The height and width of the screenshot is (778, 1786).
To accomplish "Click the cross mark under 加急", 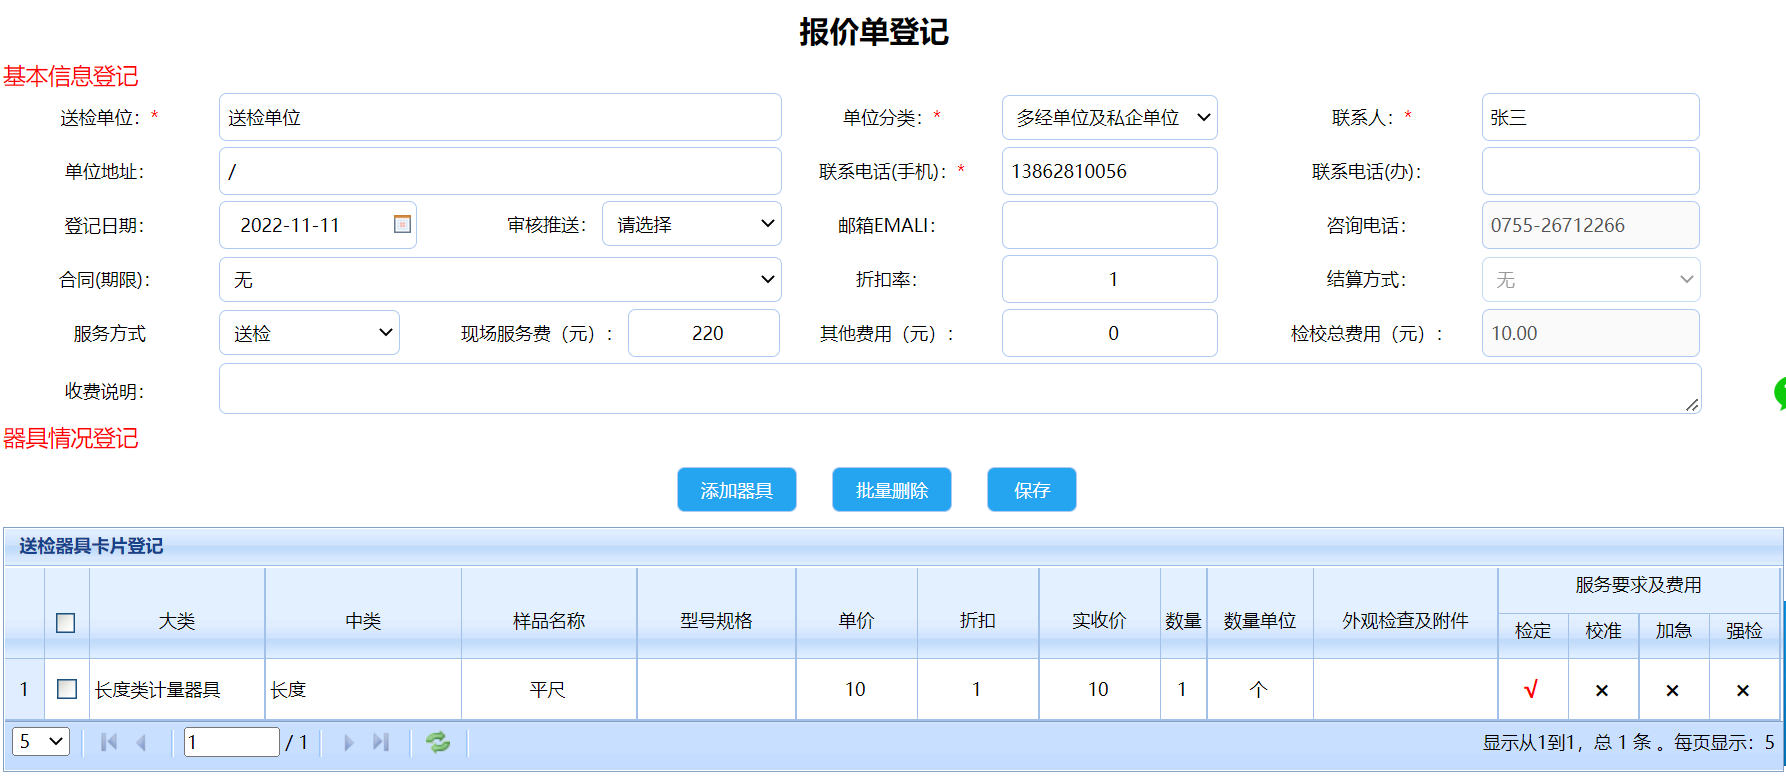I will click(1672, 690).
